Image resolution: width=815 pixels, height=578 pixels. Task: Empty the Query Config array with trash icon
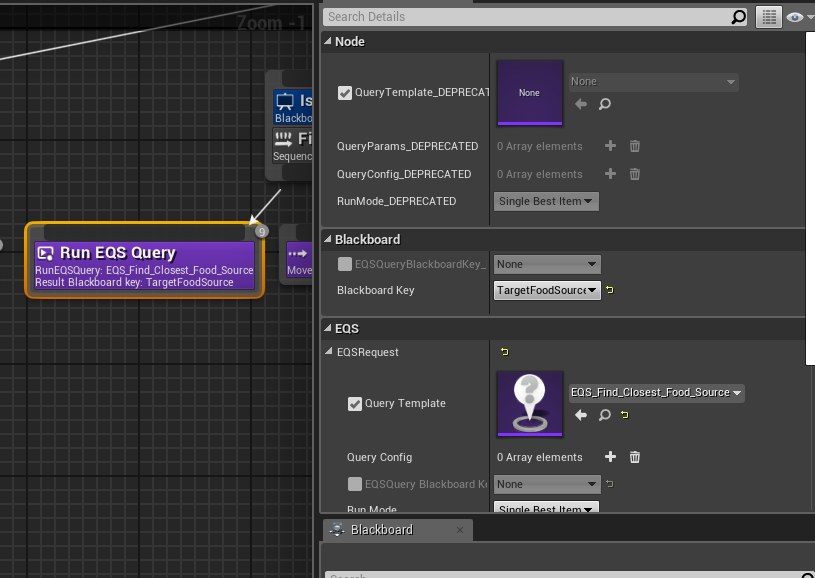(x=634, y=457)
